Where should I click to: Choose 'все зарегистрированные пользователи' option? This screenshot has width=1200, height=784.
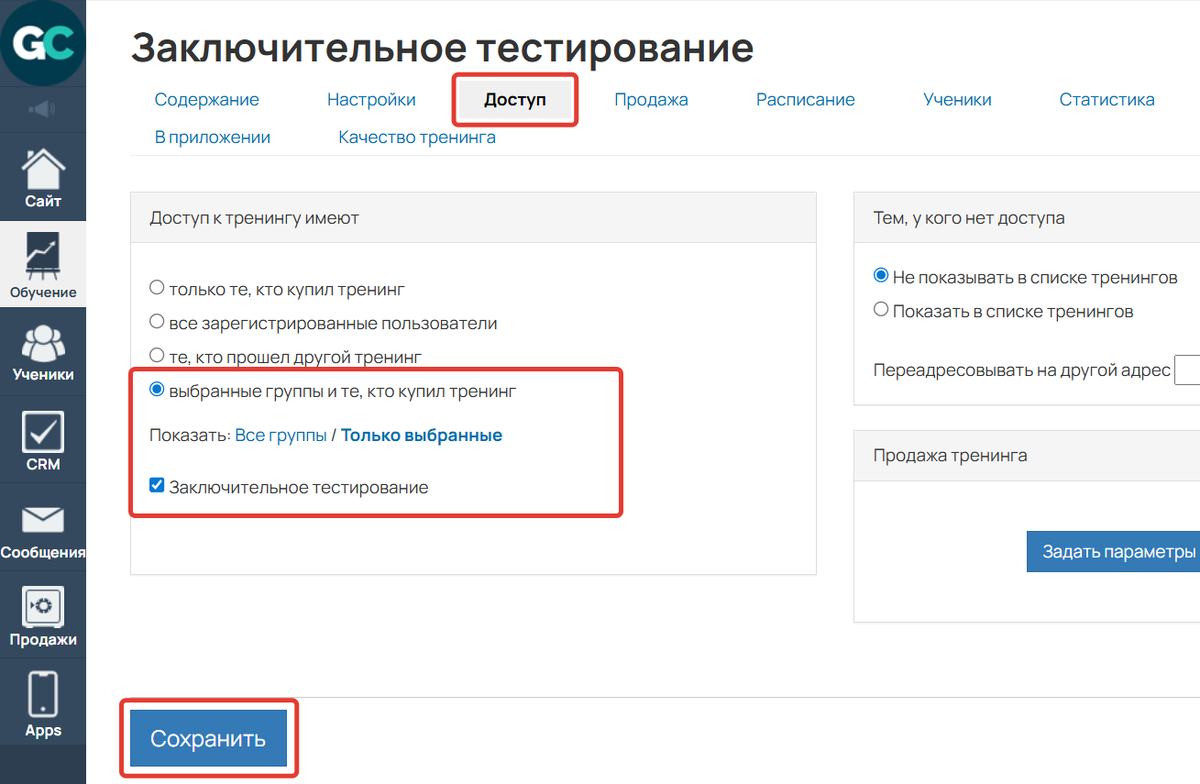(157, 322)
